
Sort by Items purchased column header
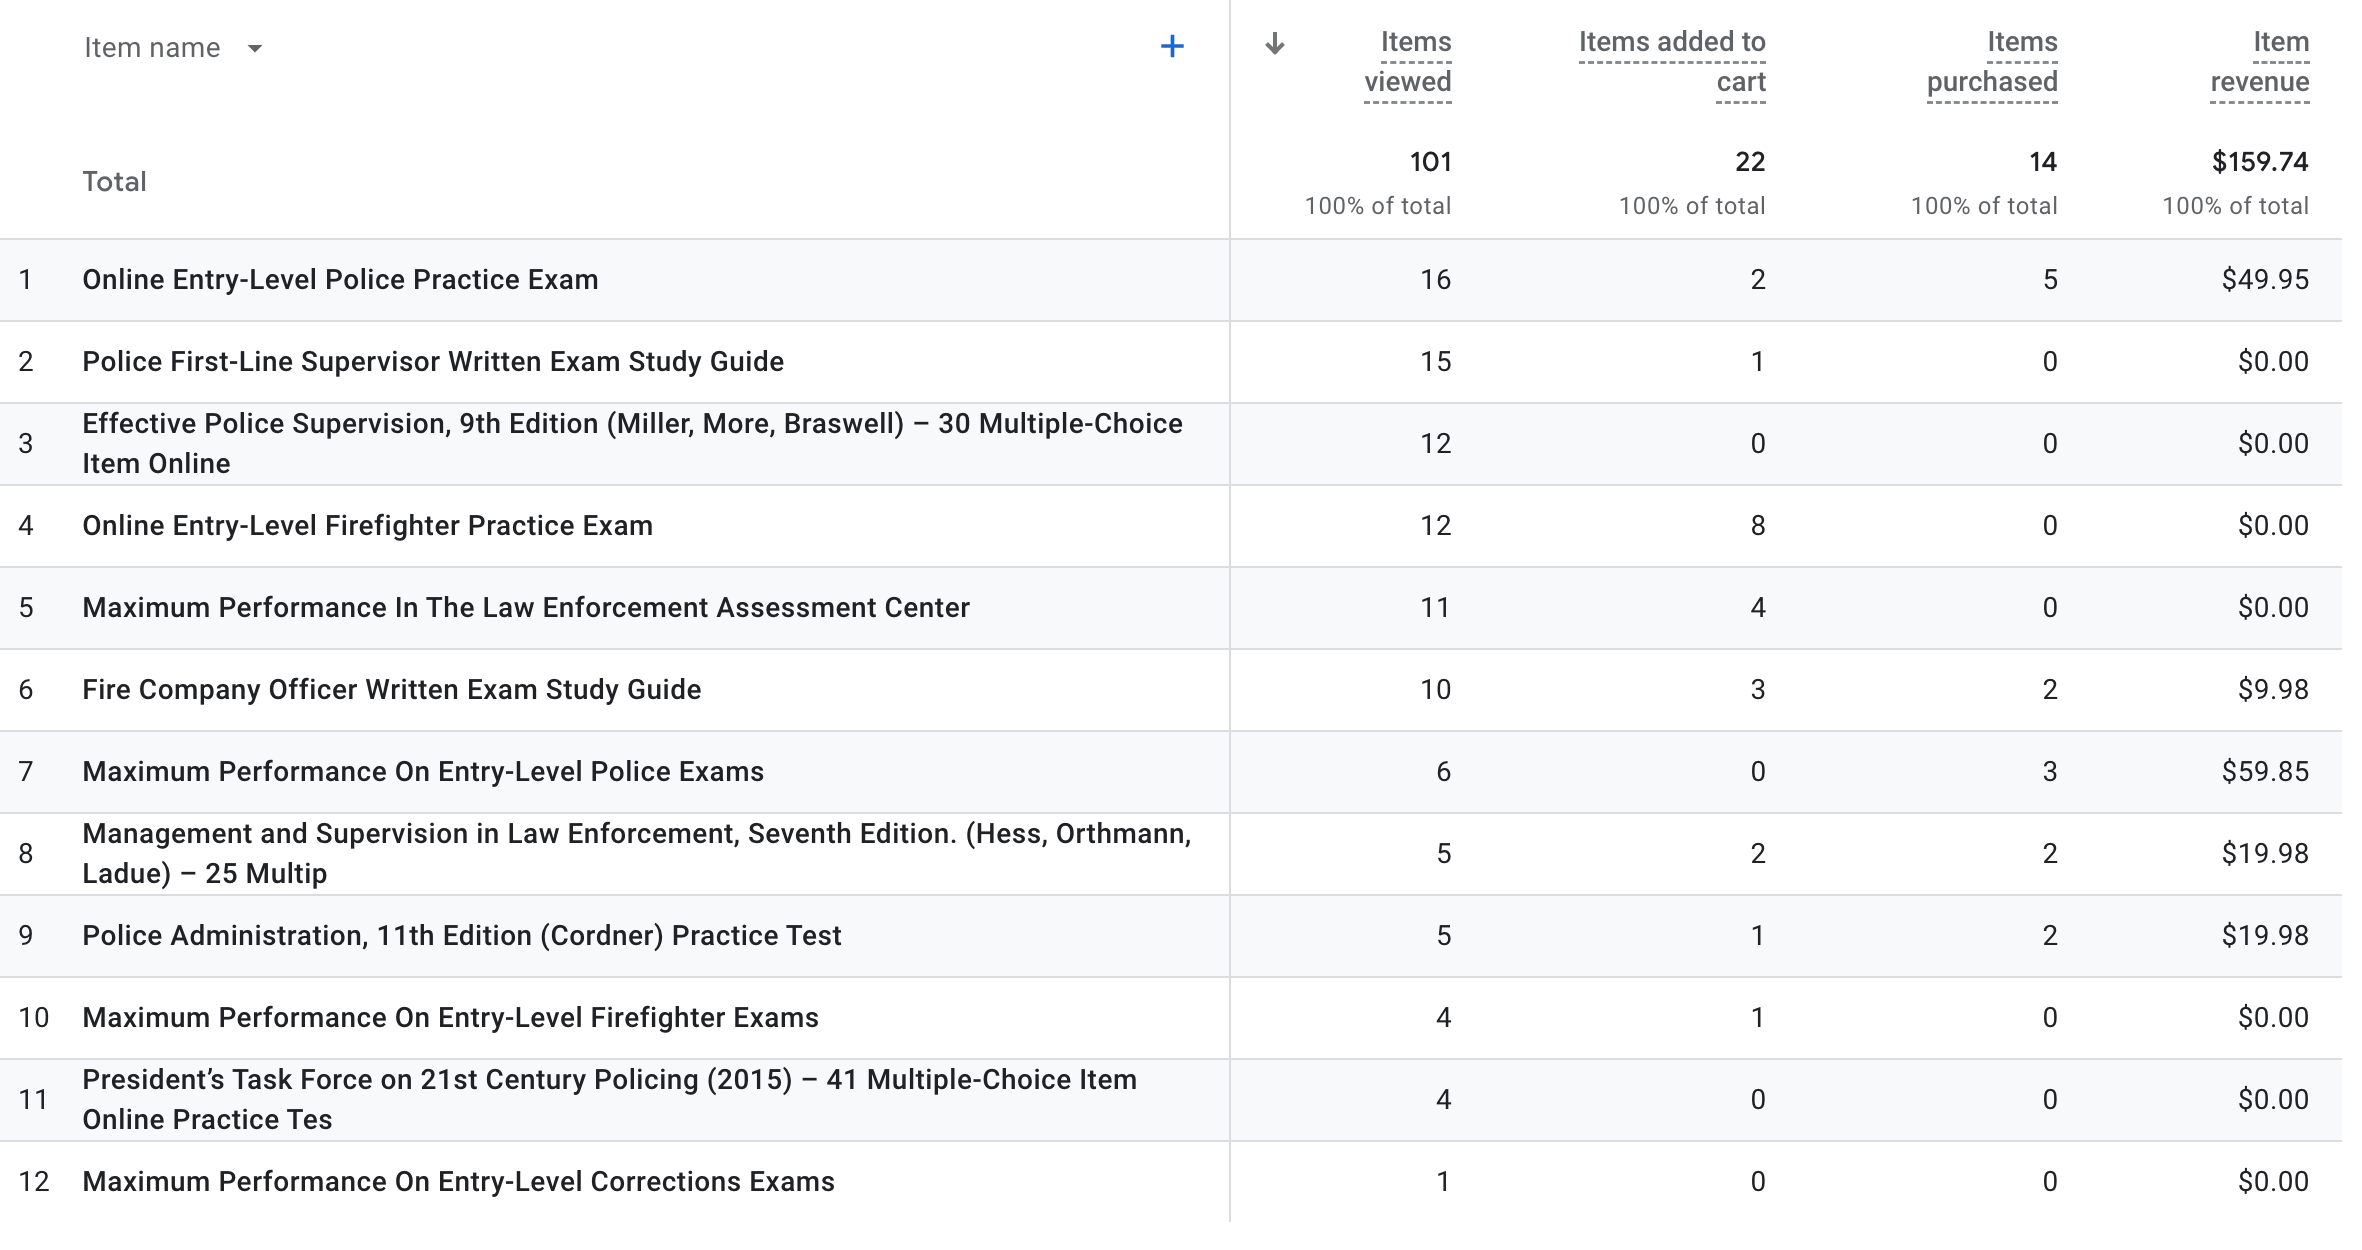(1992, 62)
